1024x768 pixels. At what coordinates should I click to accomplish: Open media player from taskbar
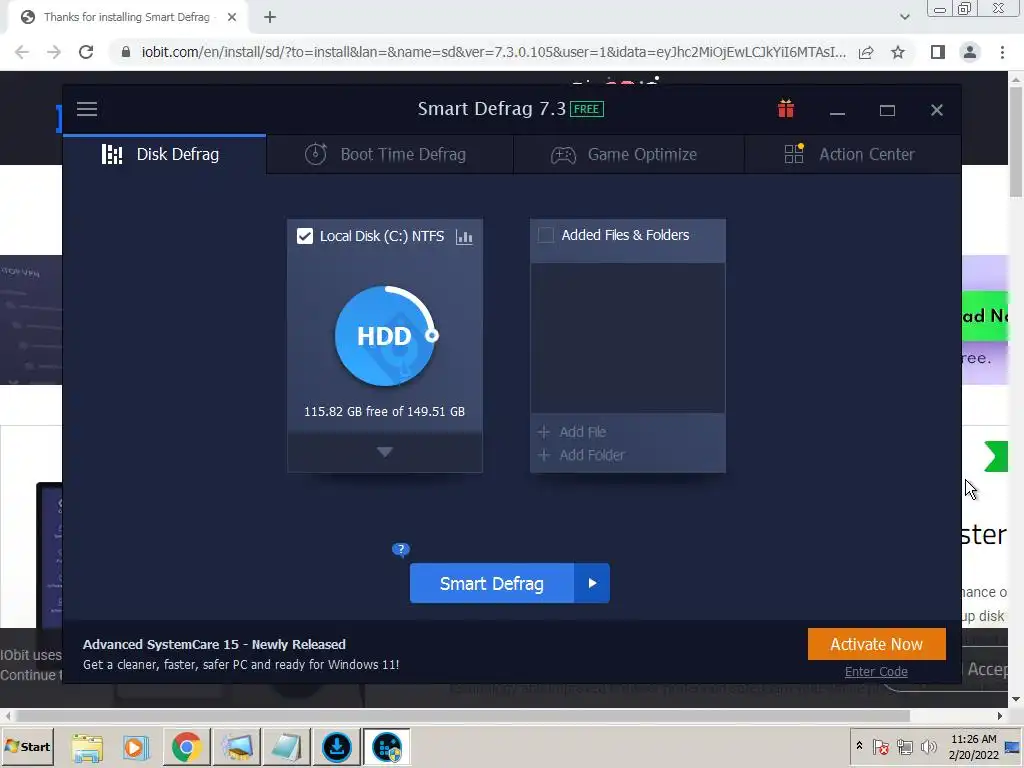click(x=136, y=747)
